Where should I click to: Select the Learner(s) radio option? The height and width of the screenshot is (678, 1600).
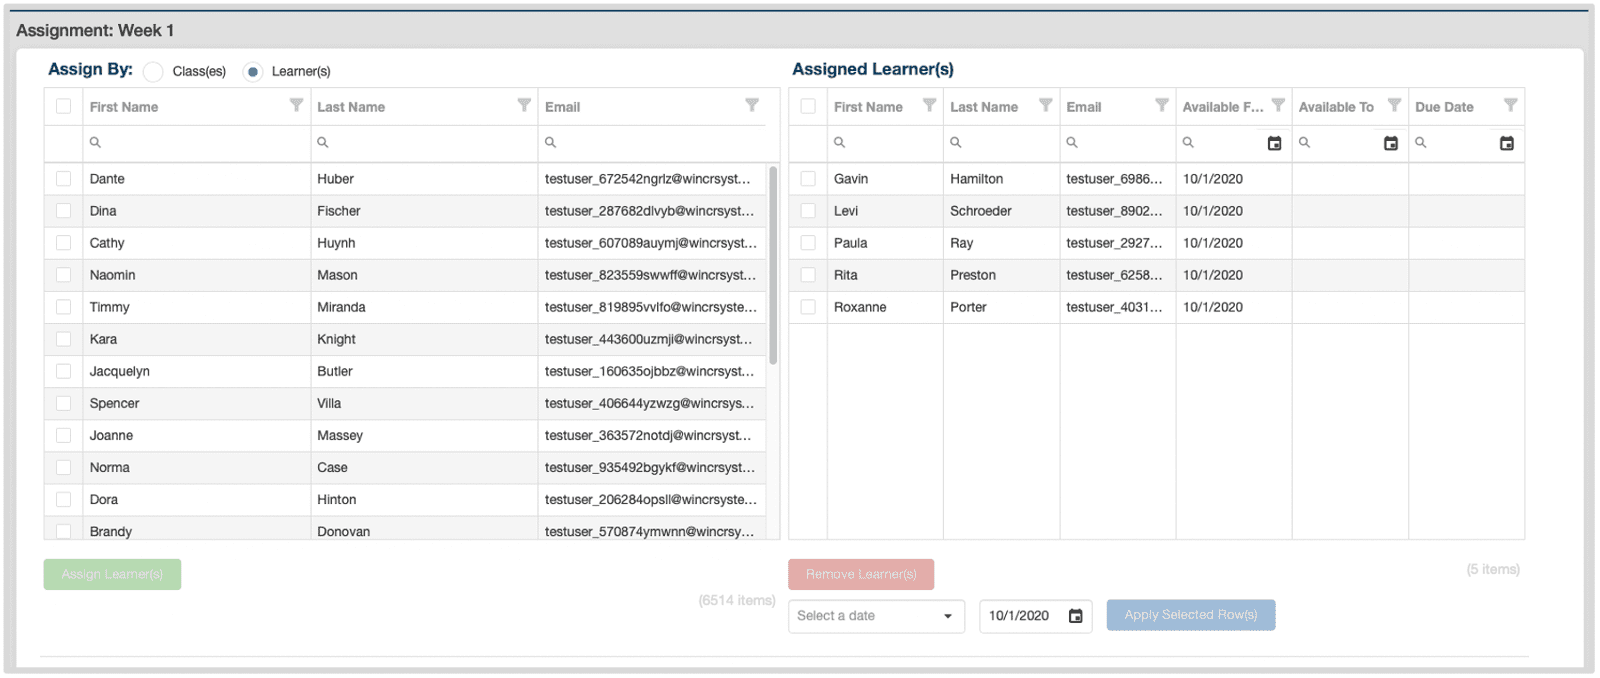(253, 72)
